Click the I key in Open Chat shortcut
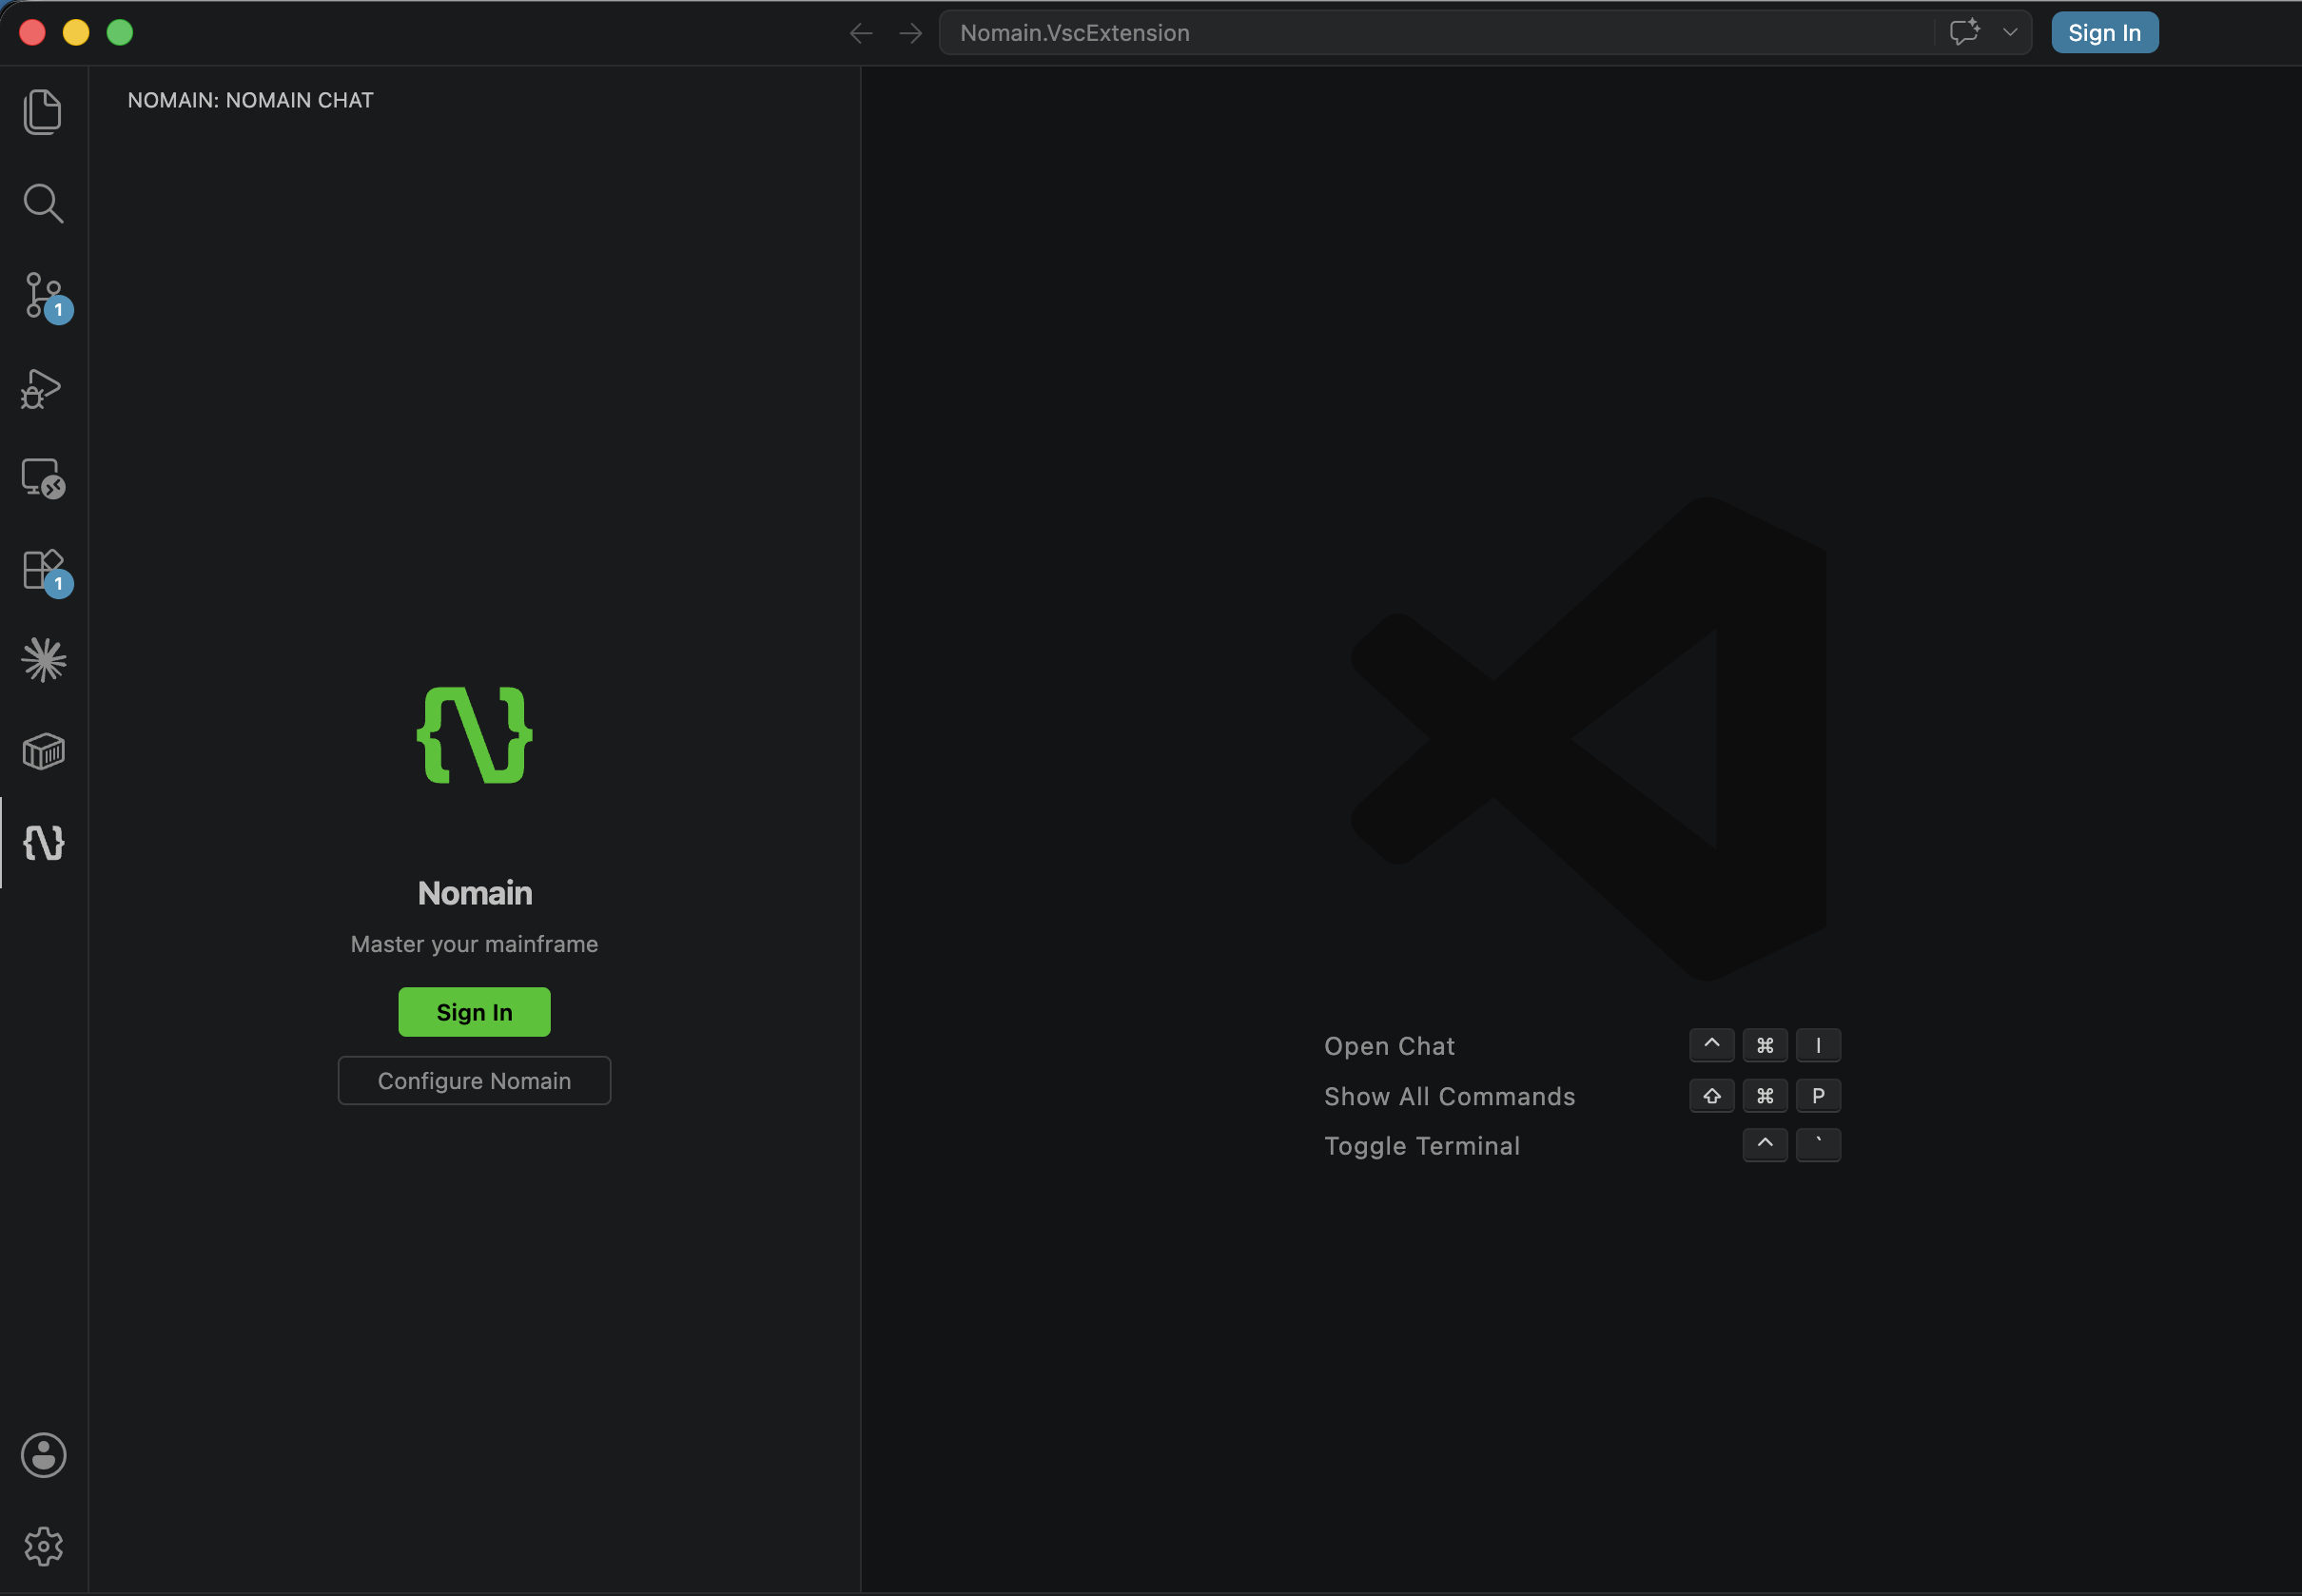 pos(1818,1045)
